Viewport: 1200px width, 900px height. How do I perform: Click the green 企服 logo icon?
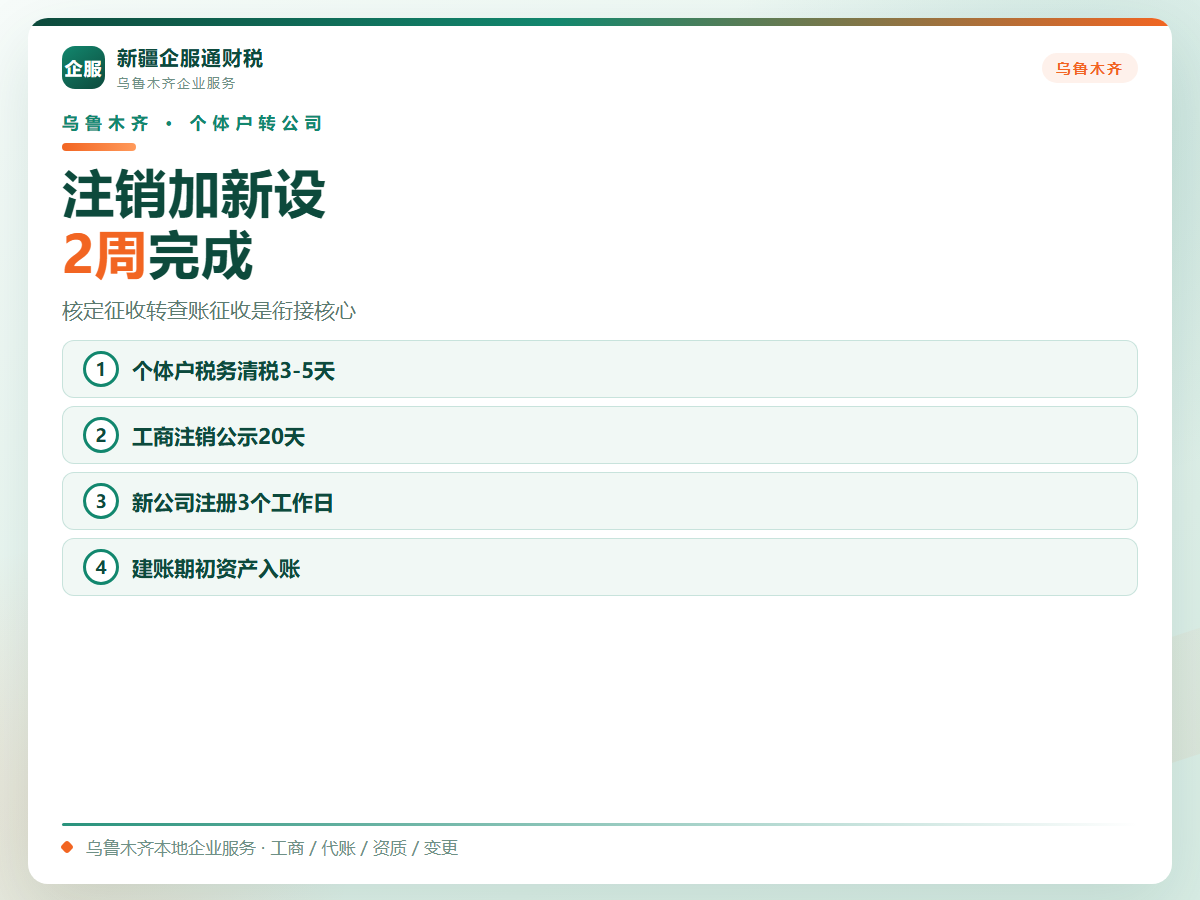click(x=83, y=68)
